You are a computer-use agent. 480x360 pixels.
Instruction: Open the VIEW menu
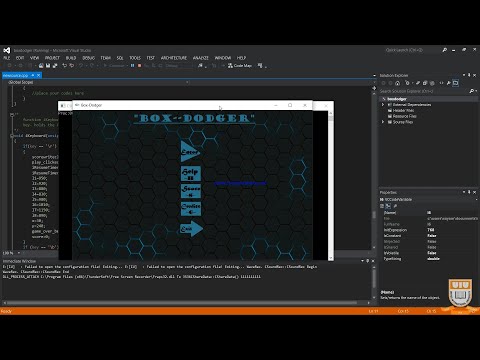point(35,58)
